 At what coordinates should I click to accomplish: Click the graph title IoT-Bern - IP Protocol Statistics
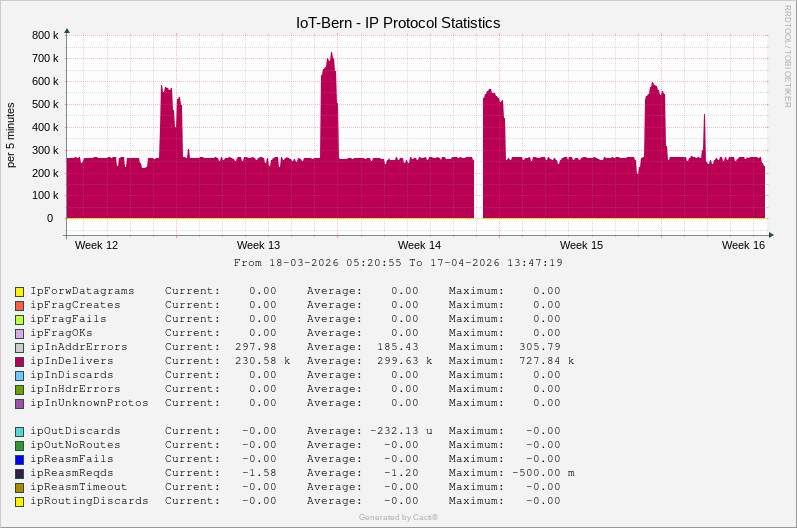(398, 22)
